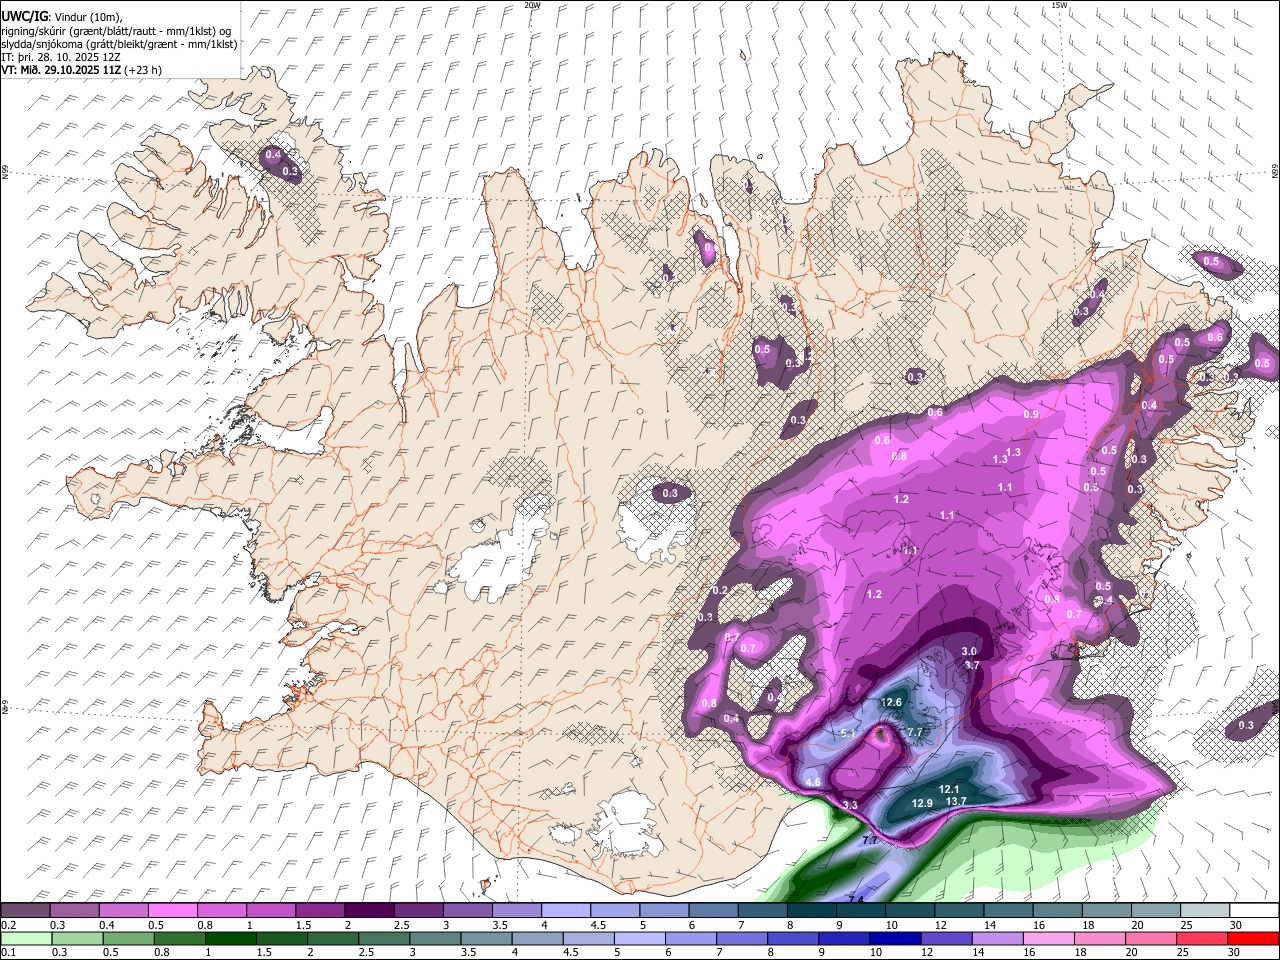Select the 7.7 value on the map
The image size is (1280, 960).
tap(914, 733)
